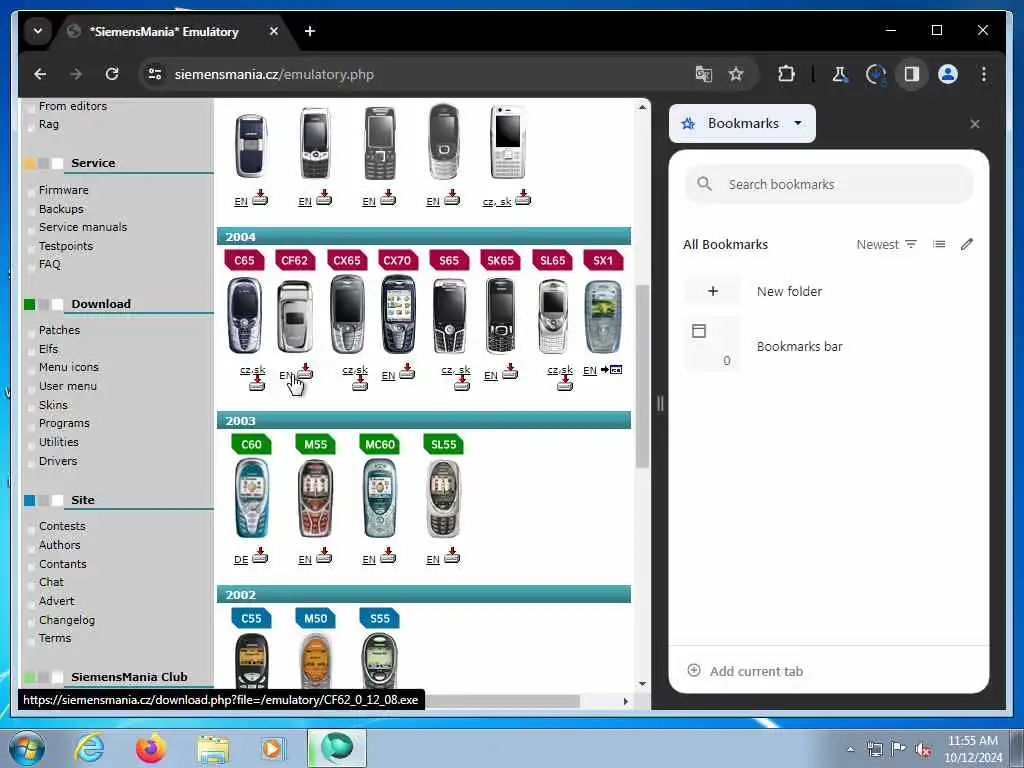
Task: Click the edit bookmarks pencil icon
Action: coord(967,244)
